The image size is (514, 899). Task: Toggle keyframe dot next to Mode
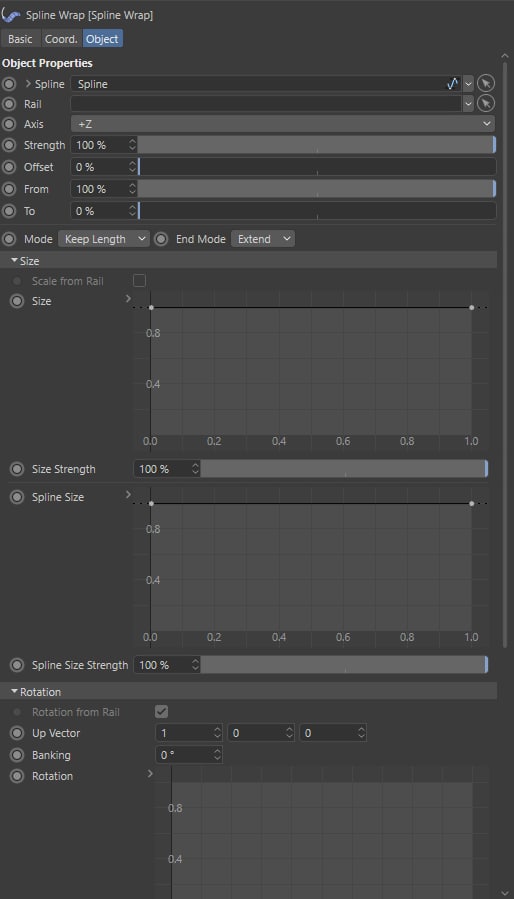9,239
